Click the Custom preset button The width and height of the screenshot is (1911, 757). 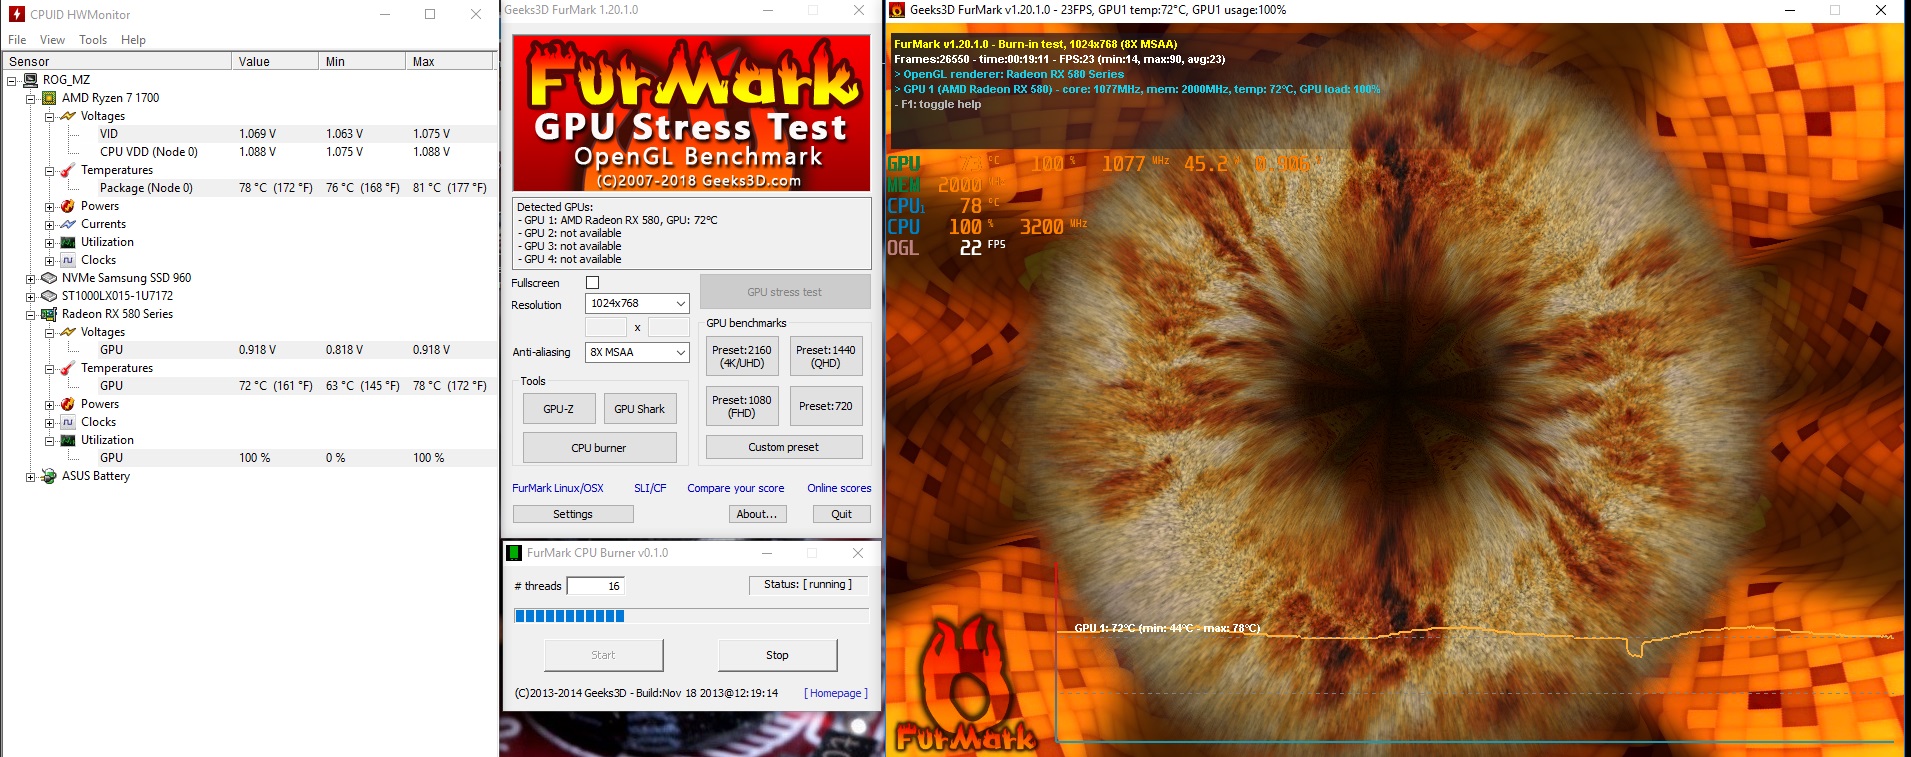pos(784,447)
